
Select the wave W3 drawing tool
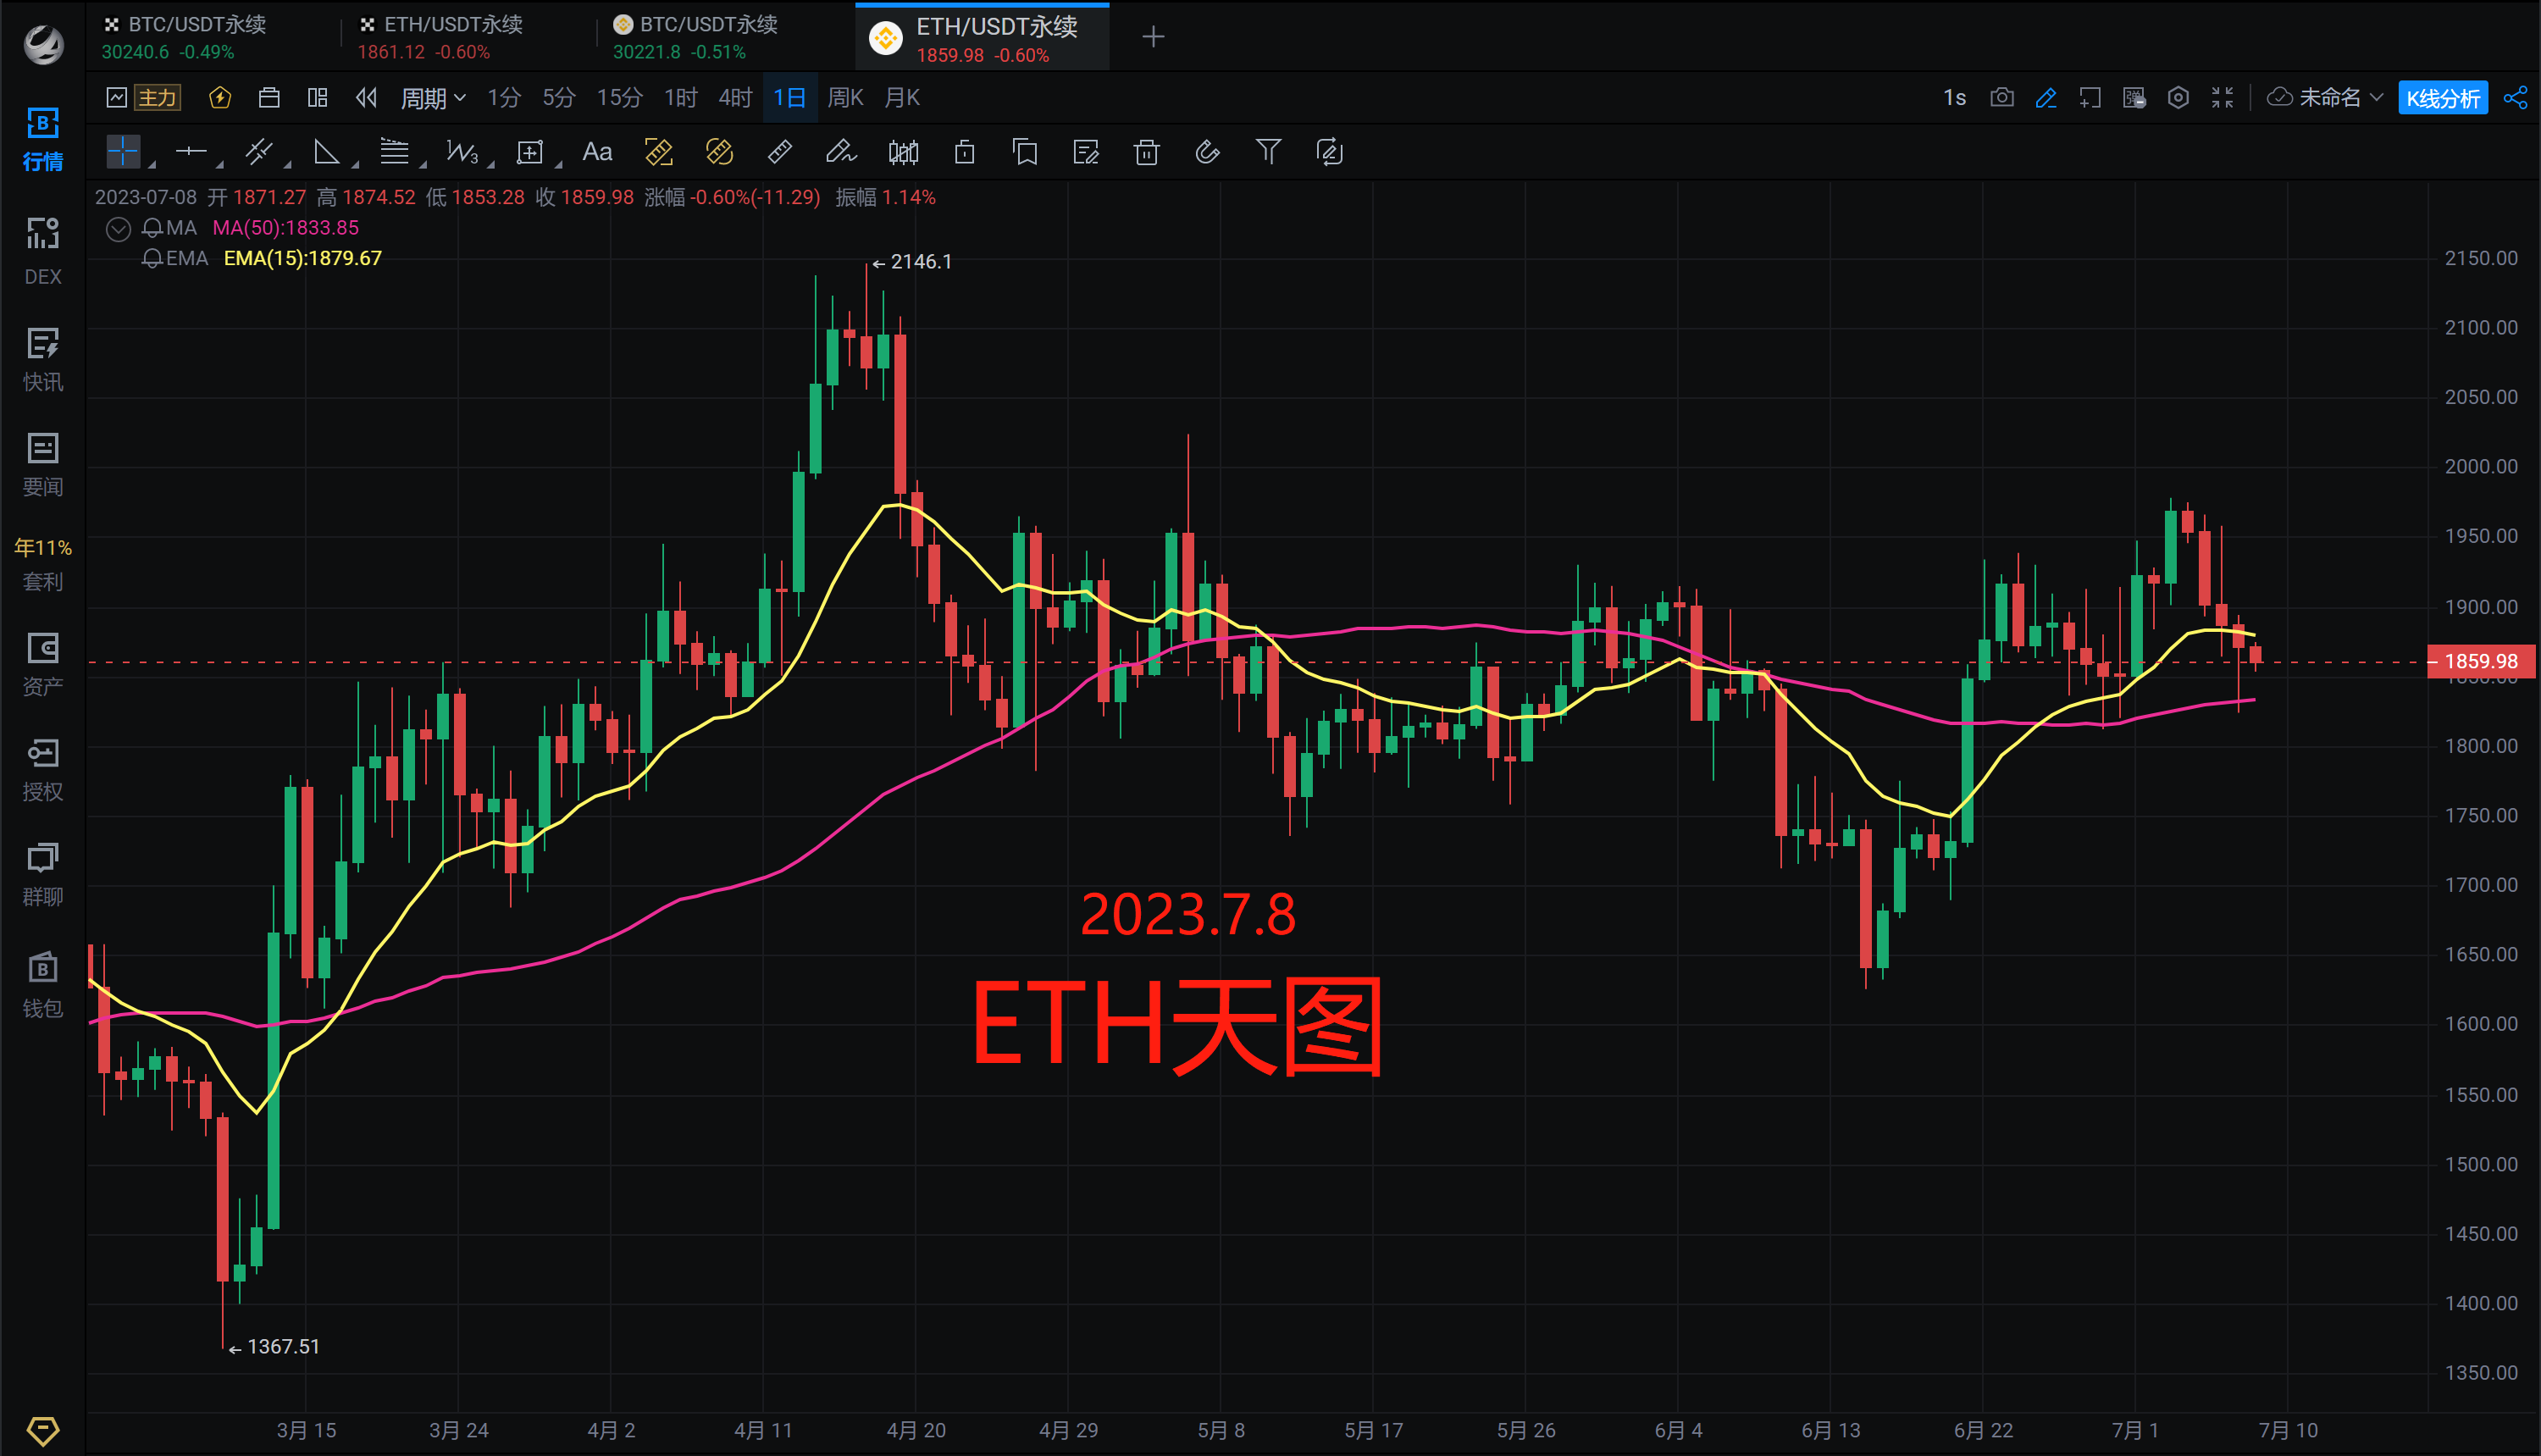(462, 152)
